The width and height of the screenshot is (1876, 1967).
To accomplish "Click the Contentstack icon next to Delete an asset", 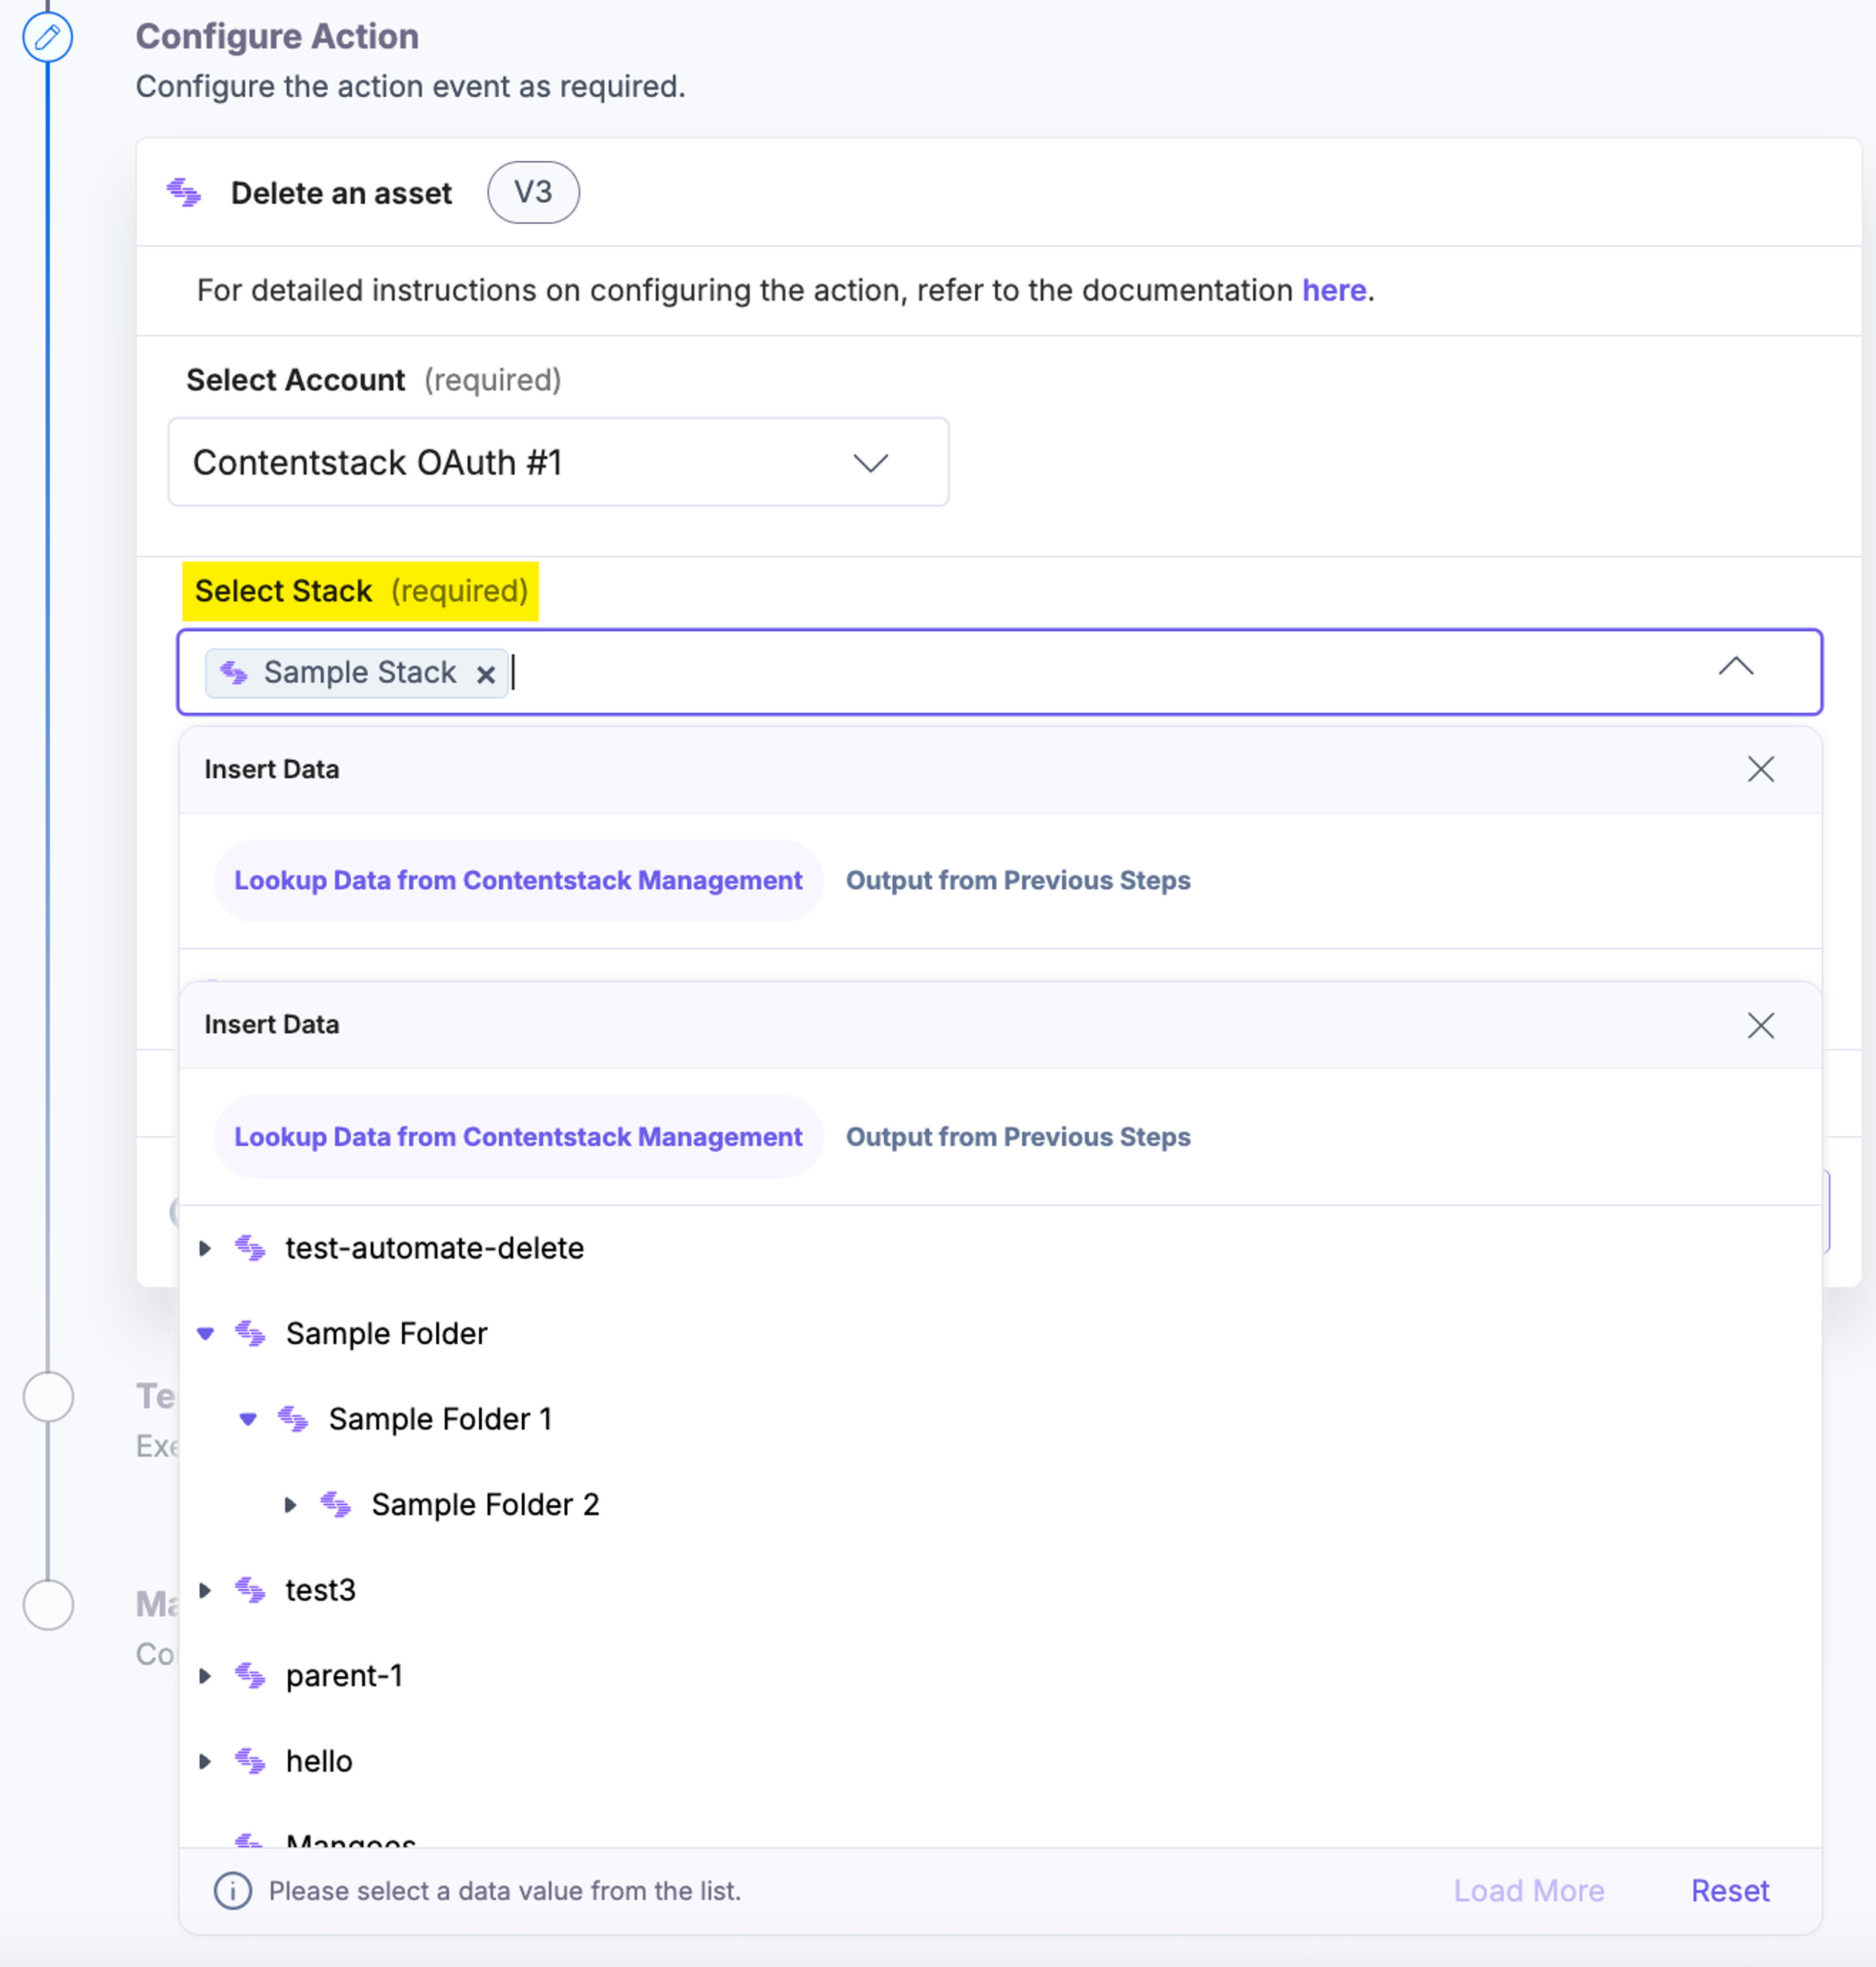I will 184,192.
